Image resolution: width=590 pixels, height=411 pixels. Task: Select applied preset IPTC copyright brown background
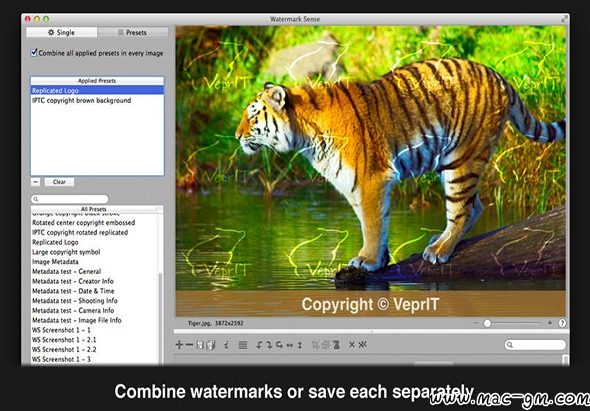click(97, 100)
